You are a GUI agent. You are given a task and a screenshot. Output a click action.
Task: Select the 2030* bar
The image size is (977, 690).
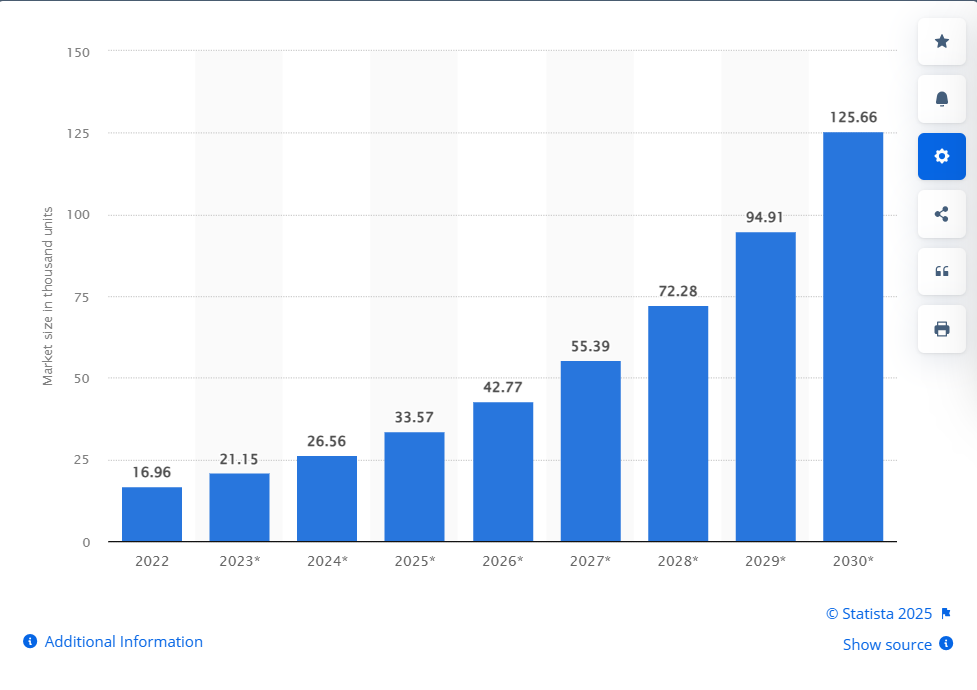click(853, 337)
